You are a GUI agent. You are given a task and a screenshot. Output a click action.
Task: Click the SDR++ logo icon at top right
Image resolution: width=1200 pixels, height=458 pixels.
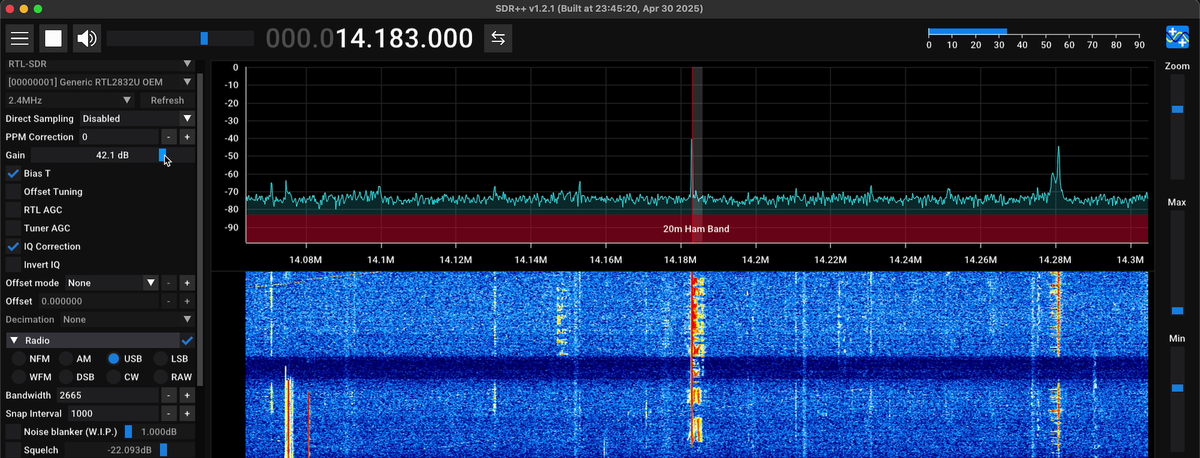click(x=1177, y=38)
